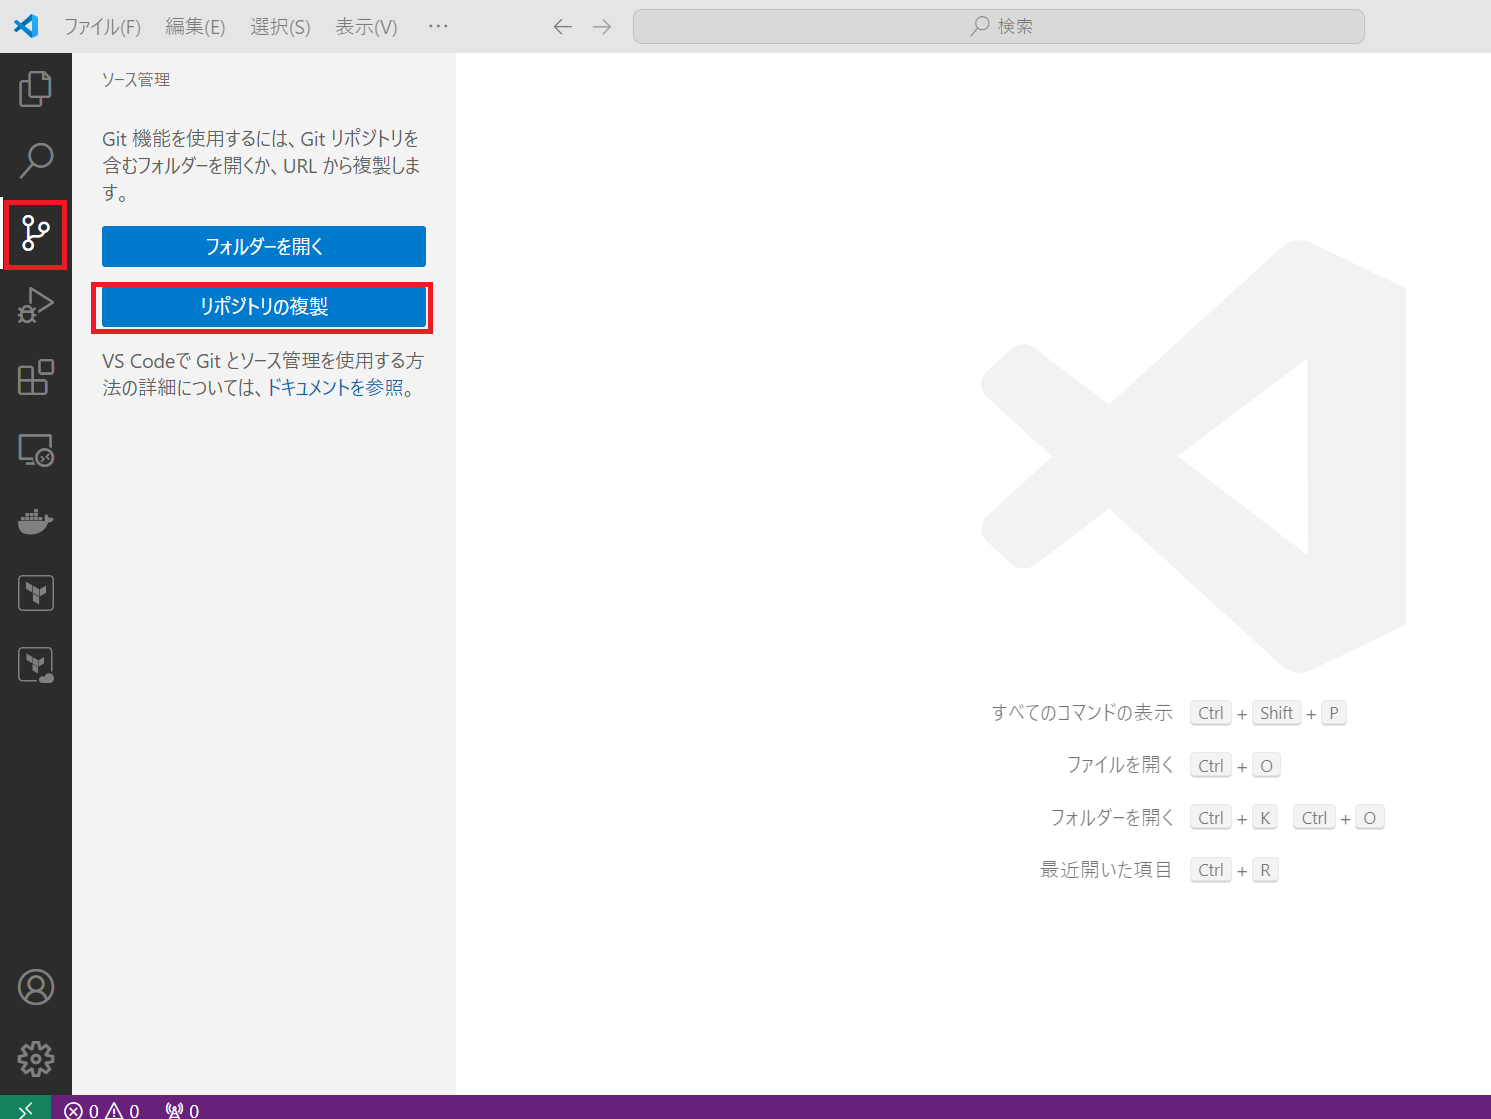Viewport: 1491px width, 1119px height.
Task: Click the ports forwarded status bar item
Action: 183,1110
